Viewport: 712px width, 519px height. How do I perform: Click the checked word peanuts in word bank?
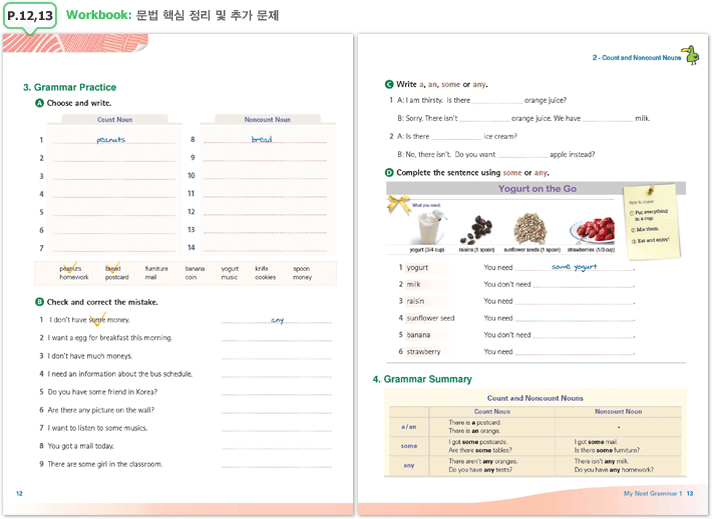tap(70, 268)
